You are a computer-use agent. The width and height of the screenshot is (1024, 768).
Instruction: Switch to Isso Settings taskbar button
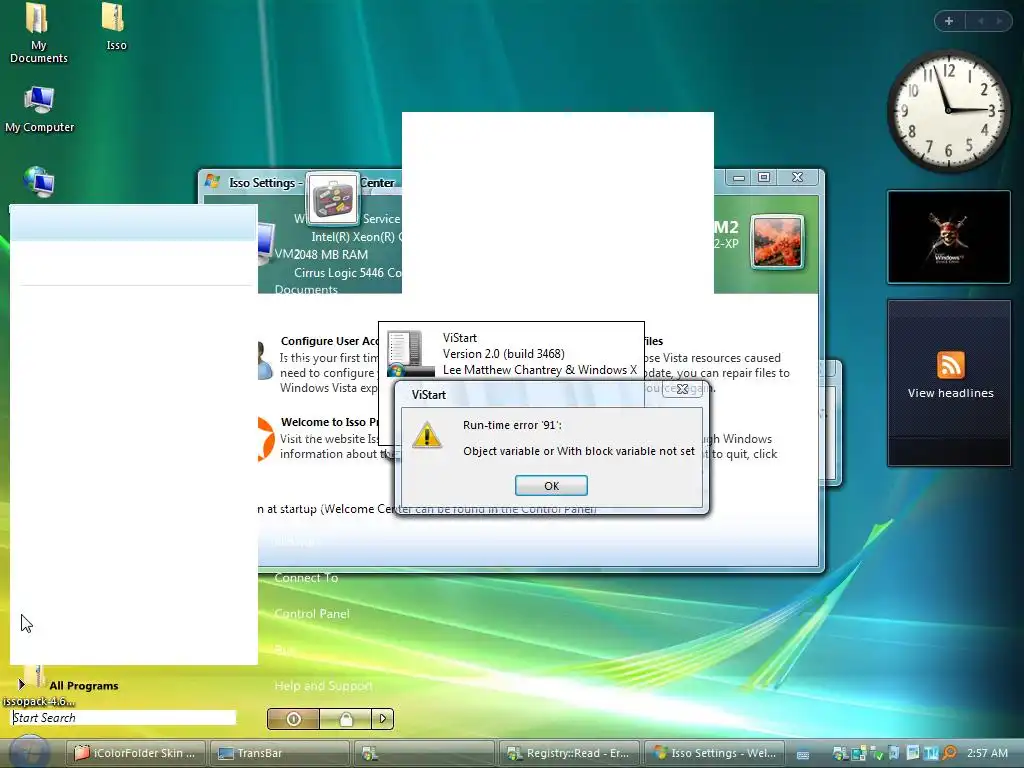(x=714, y=753)
